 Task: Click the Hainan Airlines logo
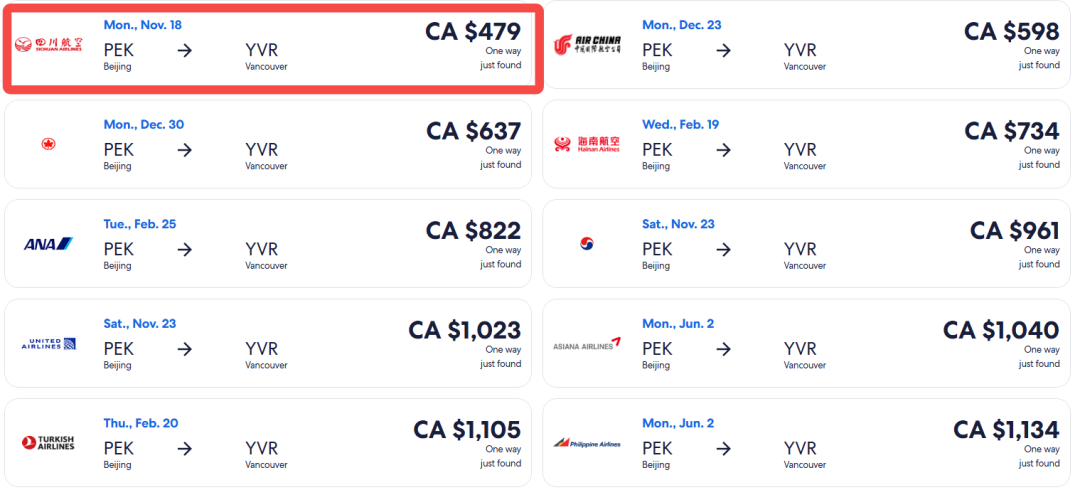587,144
